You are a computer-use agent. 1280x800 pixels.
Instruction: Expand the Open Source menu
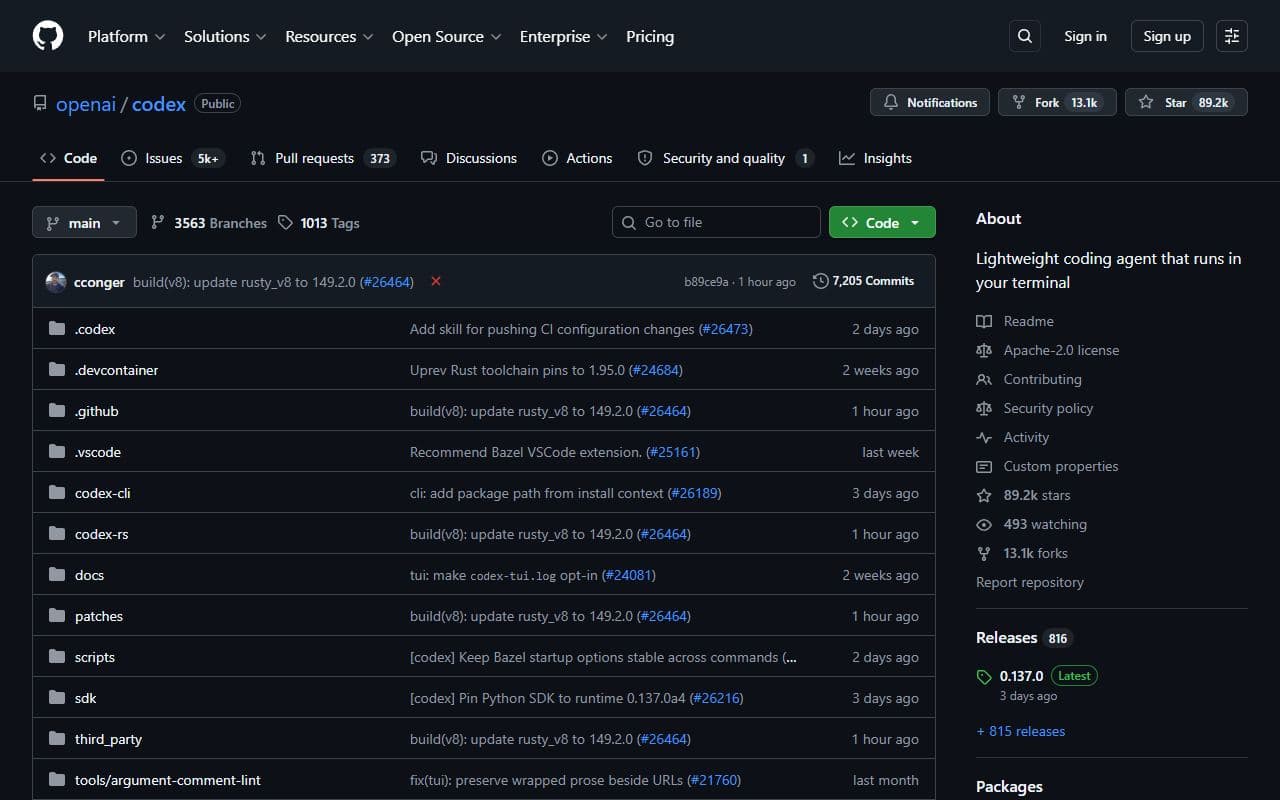pos(447,36)
